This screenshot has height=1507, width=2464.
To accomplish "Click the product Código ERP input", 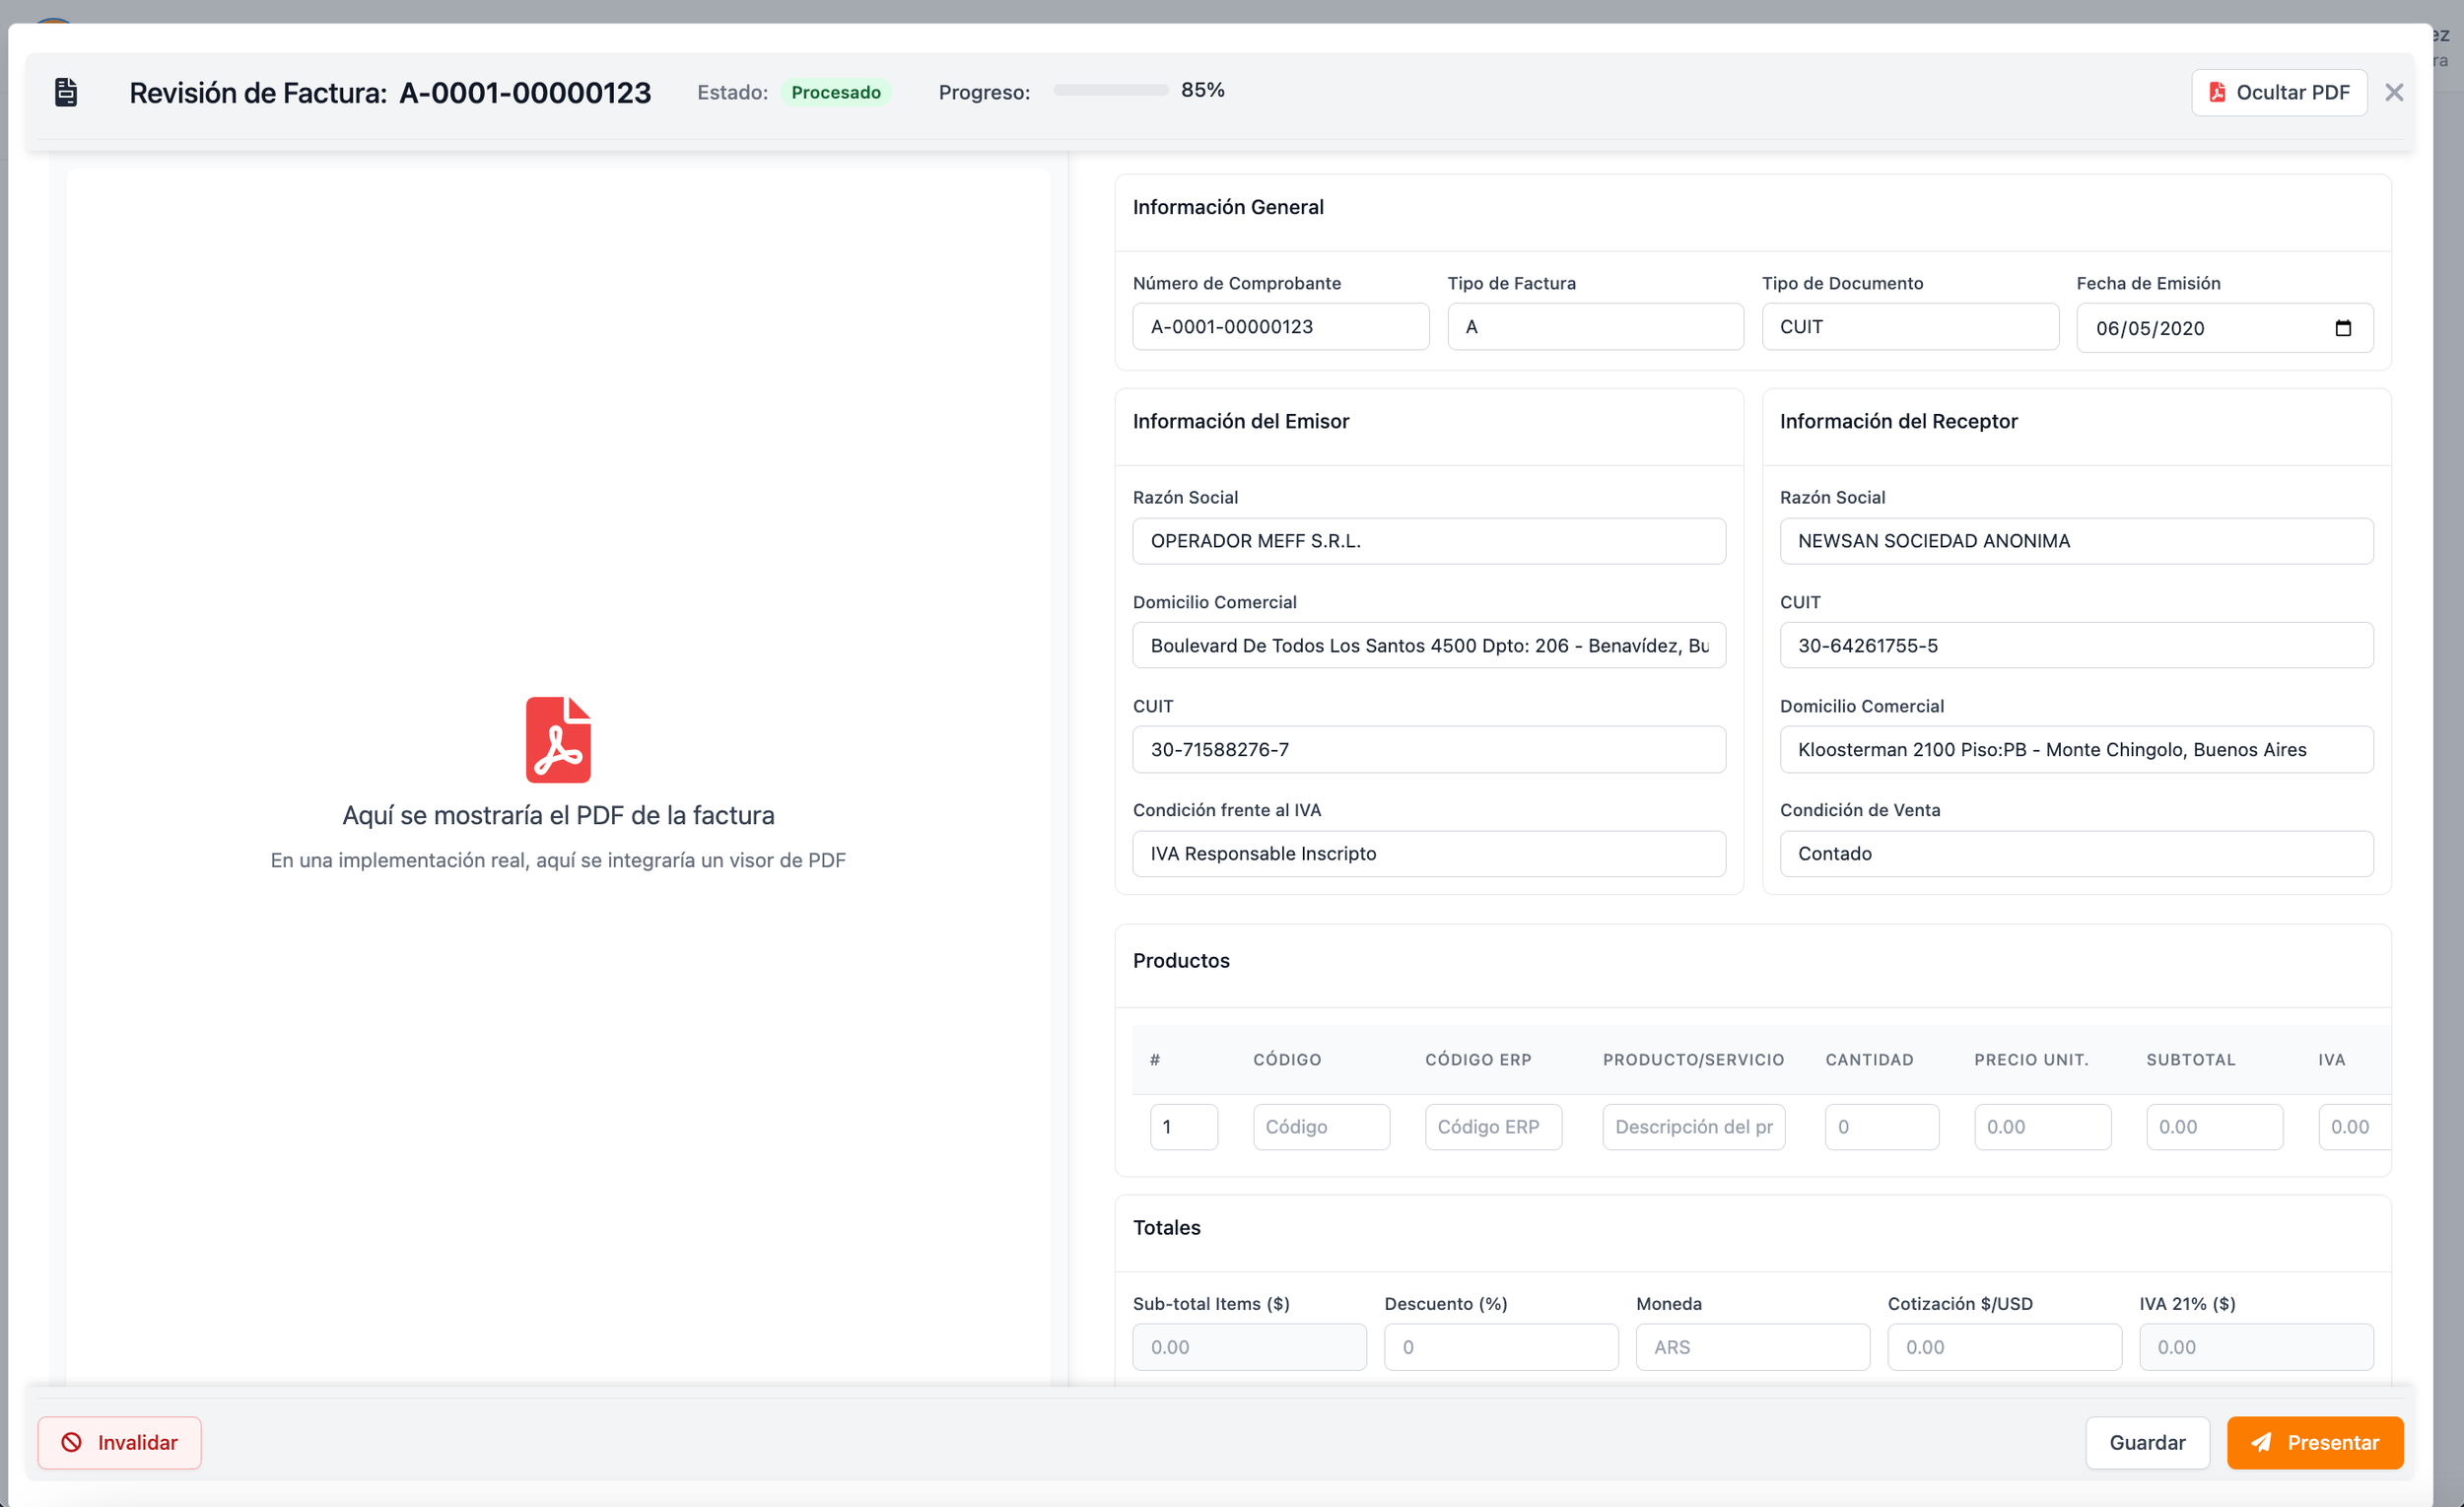I will point(1492,1127).
